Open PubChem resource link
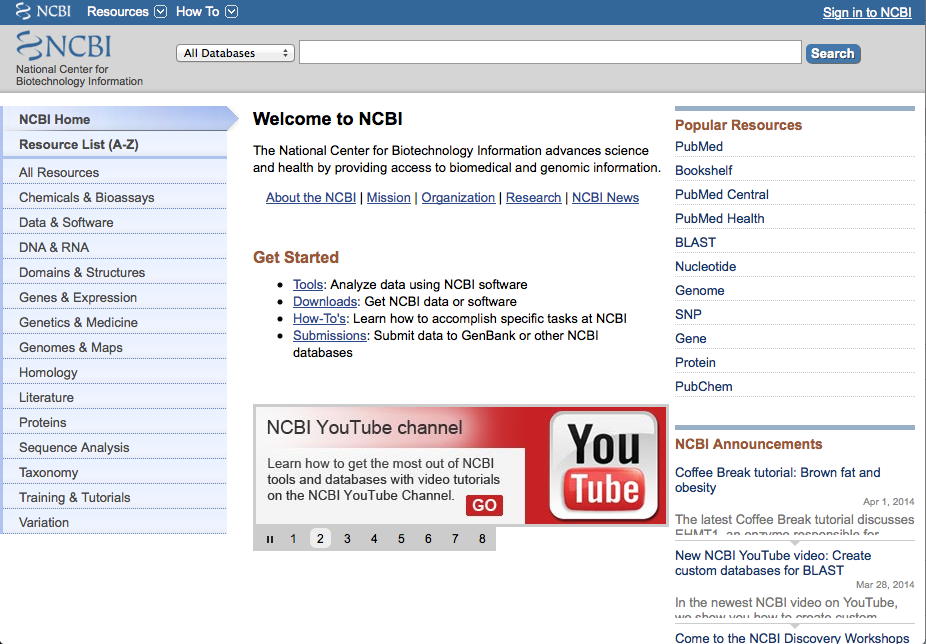The image size is (926, 644). 703,386
